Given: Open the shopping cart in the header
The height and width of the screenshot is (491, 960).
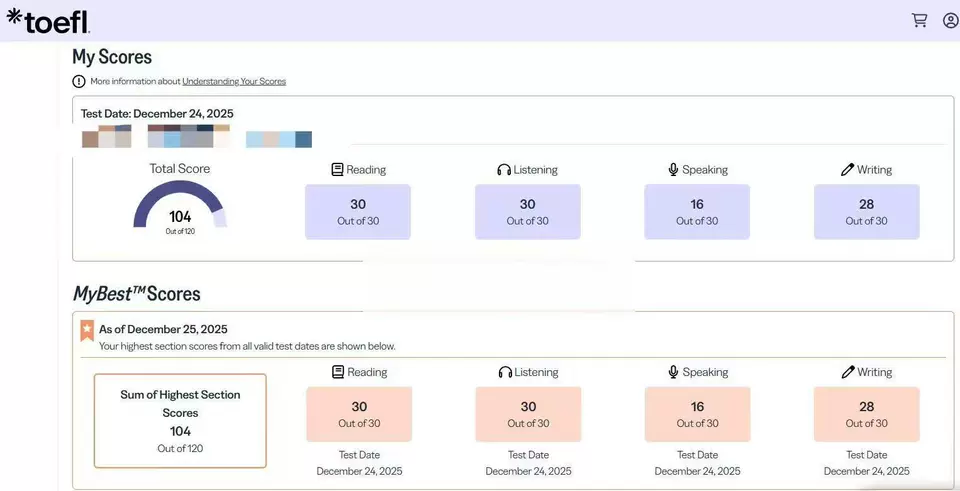Looking at the screenshot, I should click(919, 20).
